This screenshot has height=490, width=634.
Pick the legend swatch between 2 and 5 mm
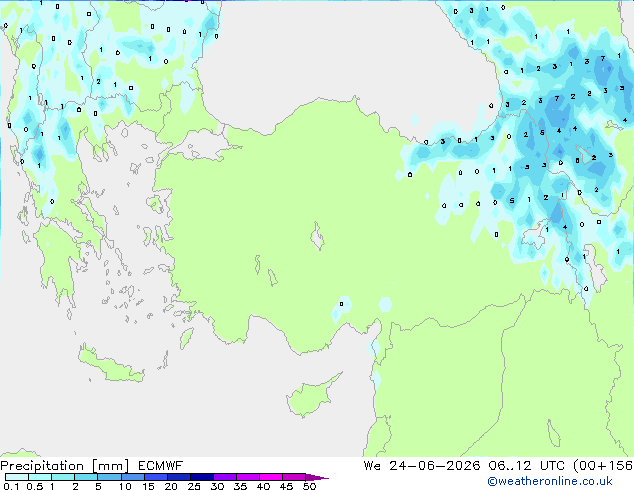[86, 477]
